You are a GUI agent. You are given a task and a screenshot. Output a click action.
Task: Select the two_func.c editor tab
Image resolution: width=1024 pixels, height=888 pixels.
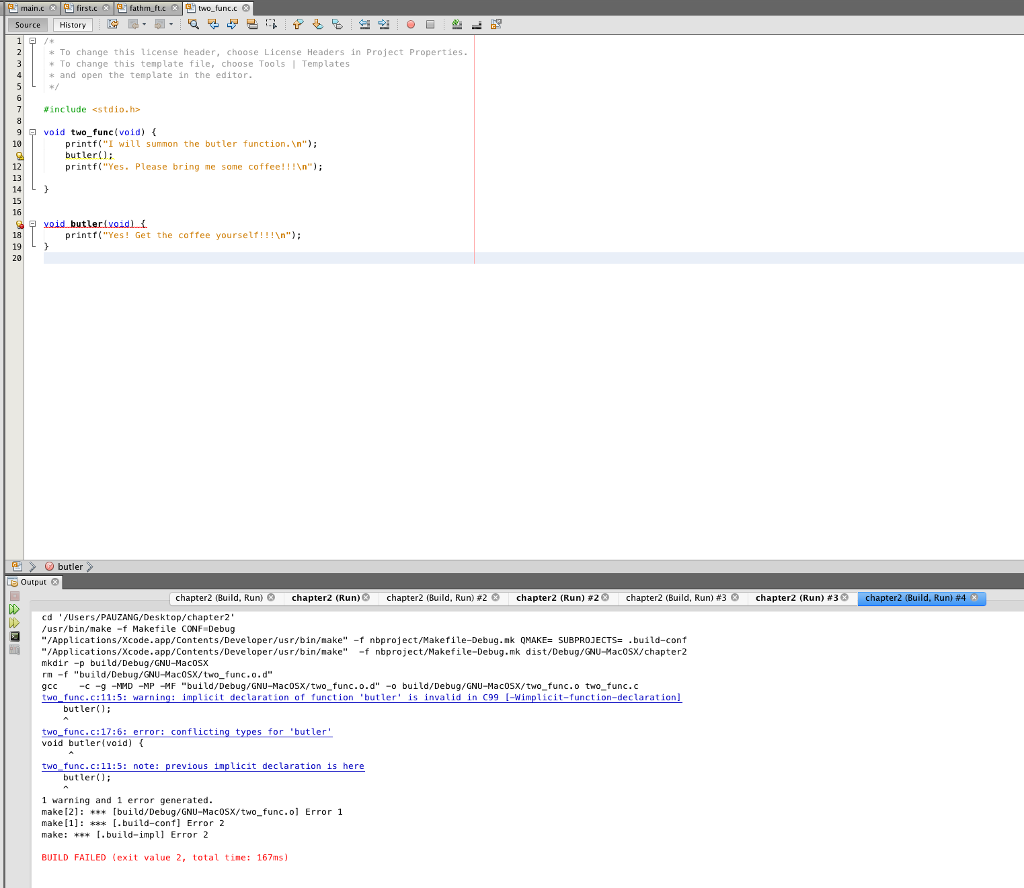217,8
